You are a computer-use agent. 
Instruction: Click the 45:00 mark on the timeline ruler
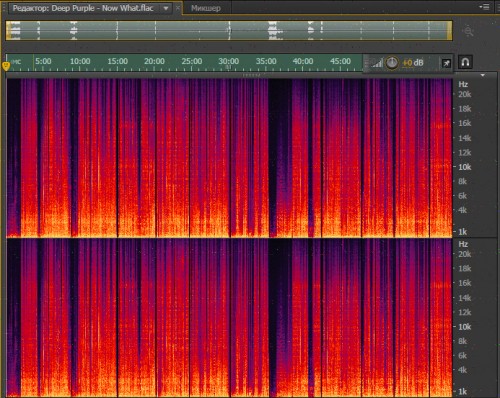pos(340,61)
